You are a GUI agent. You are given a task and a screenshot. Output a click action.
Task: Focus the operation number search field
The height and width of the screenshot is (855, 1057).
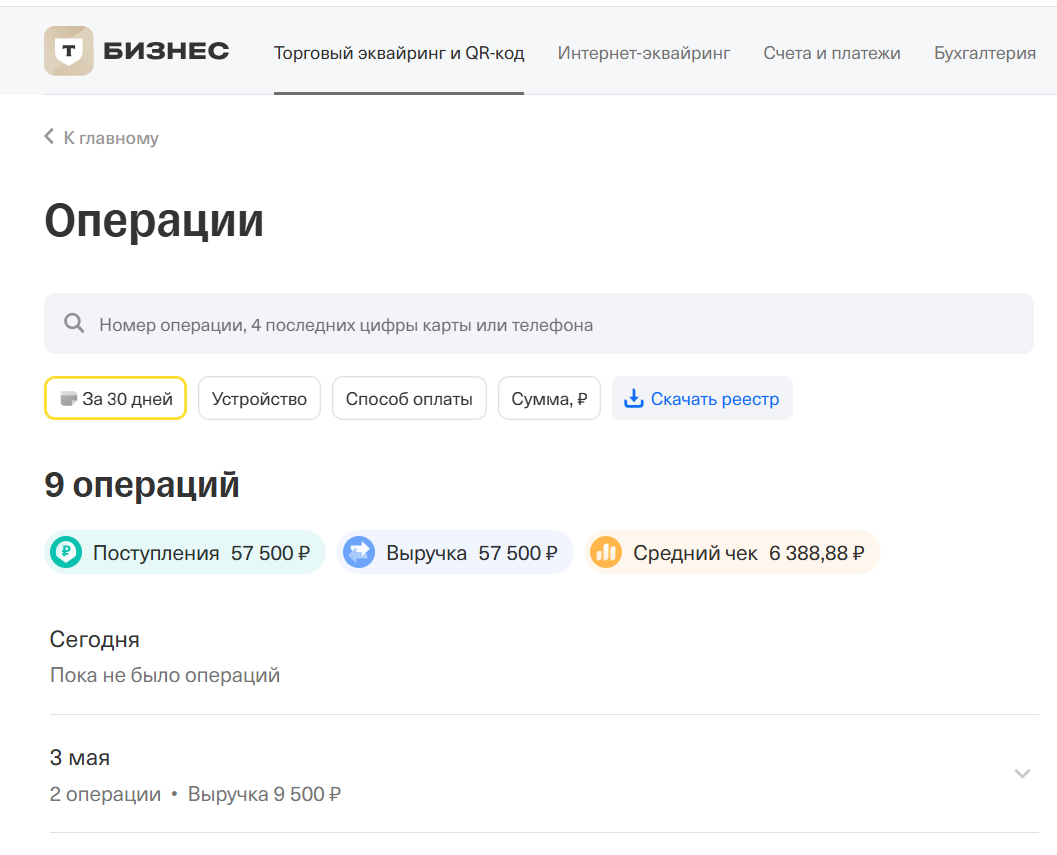point(539,324)
